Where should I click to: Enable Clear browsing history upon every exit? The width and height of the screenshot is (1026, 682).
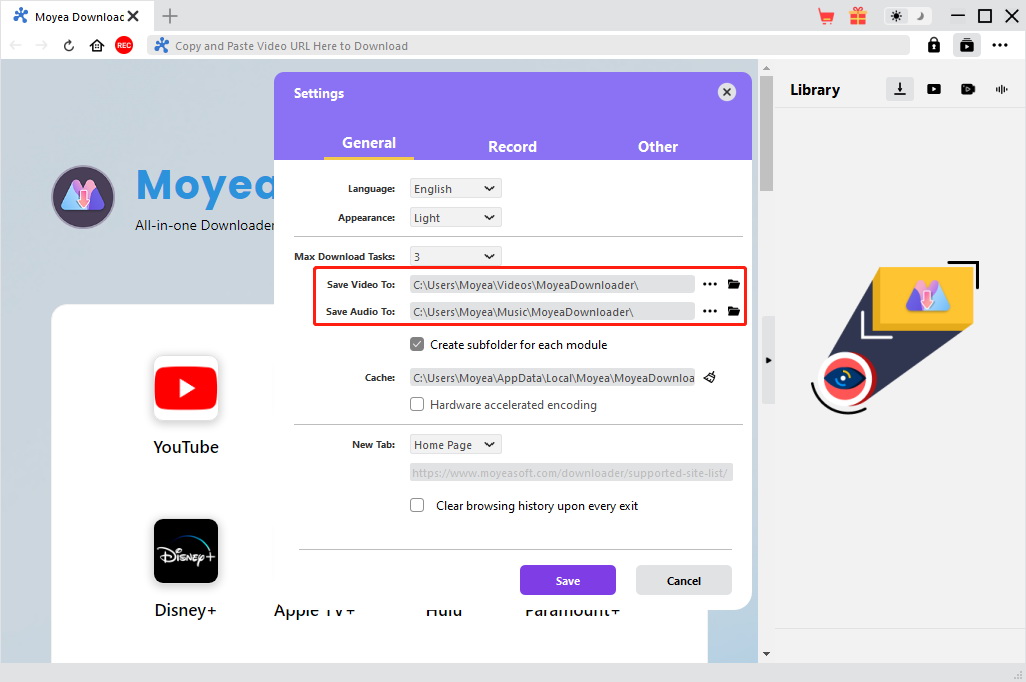[x=417, y=505]
